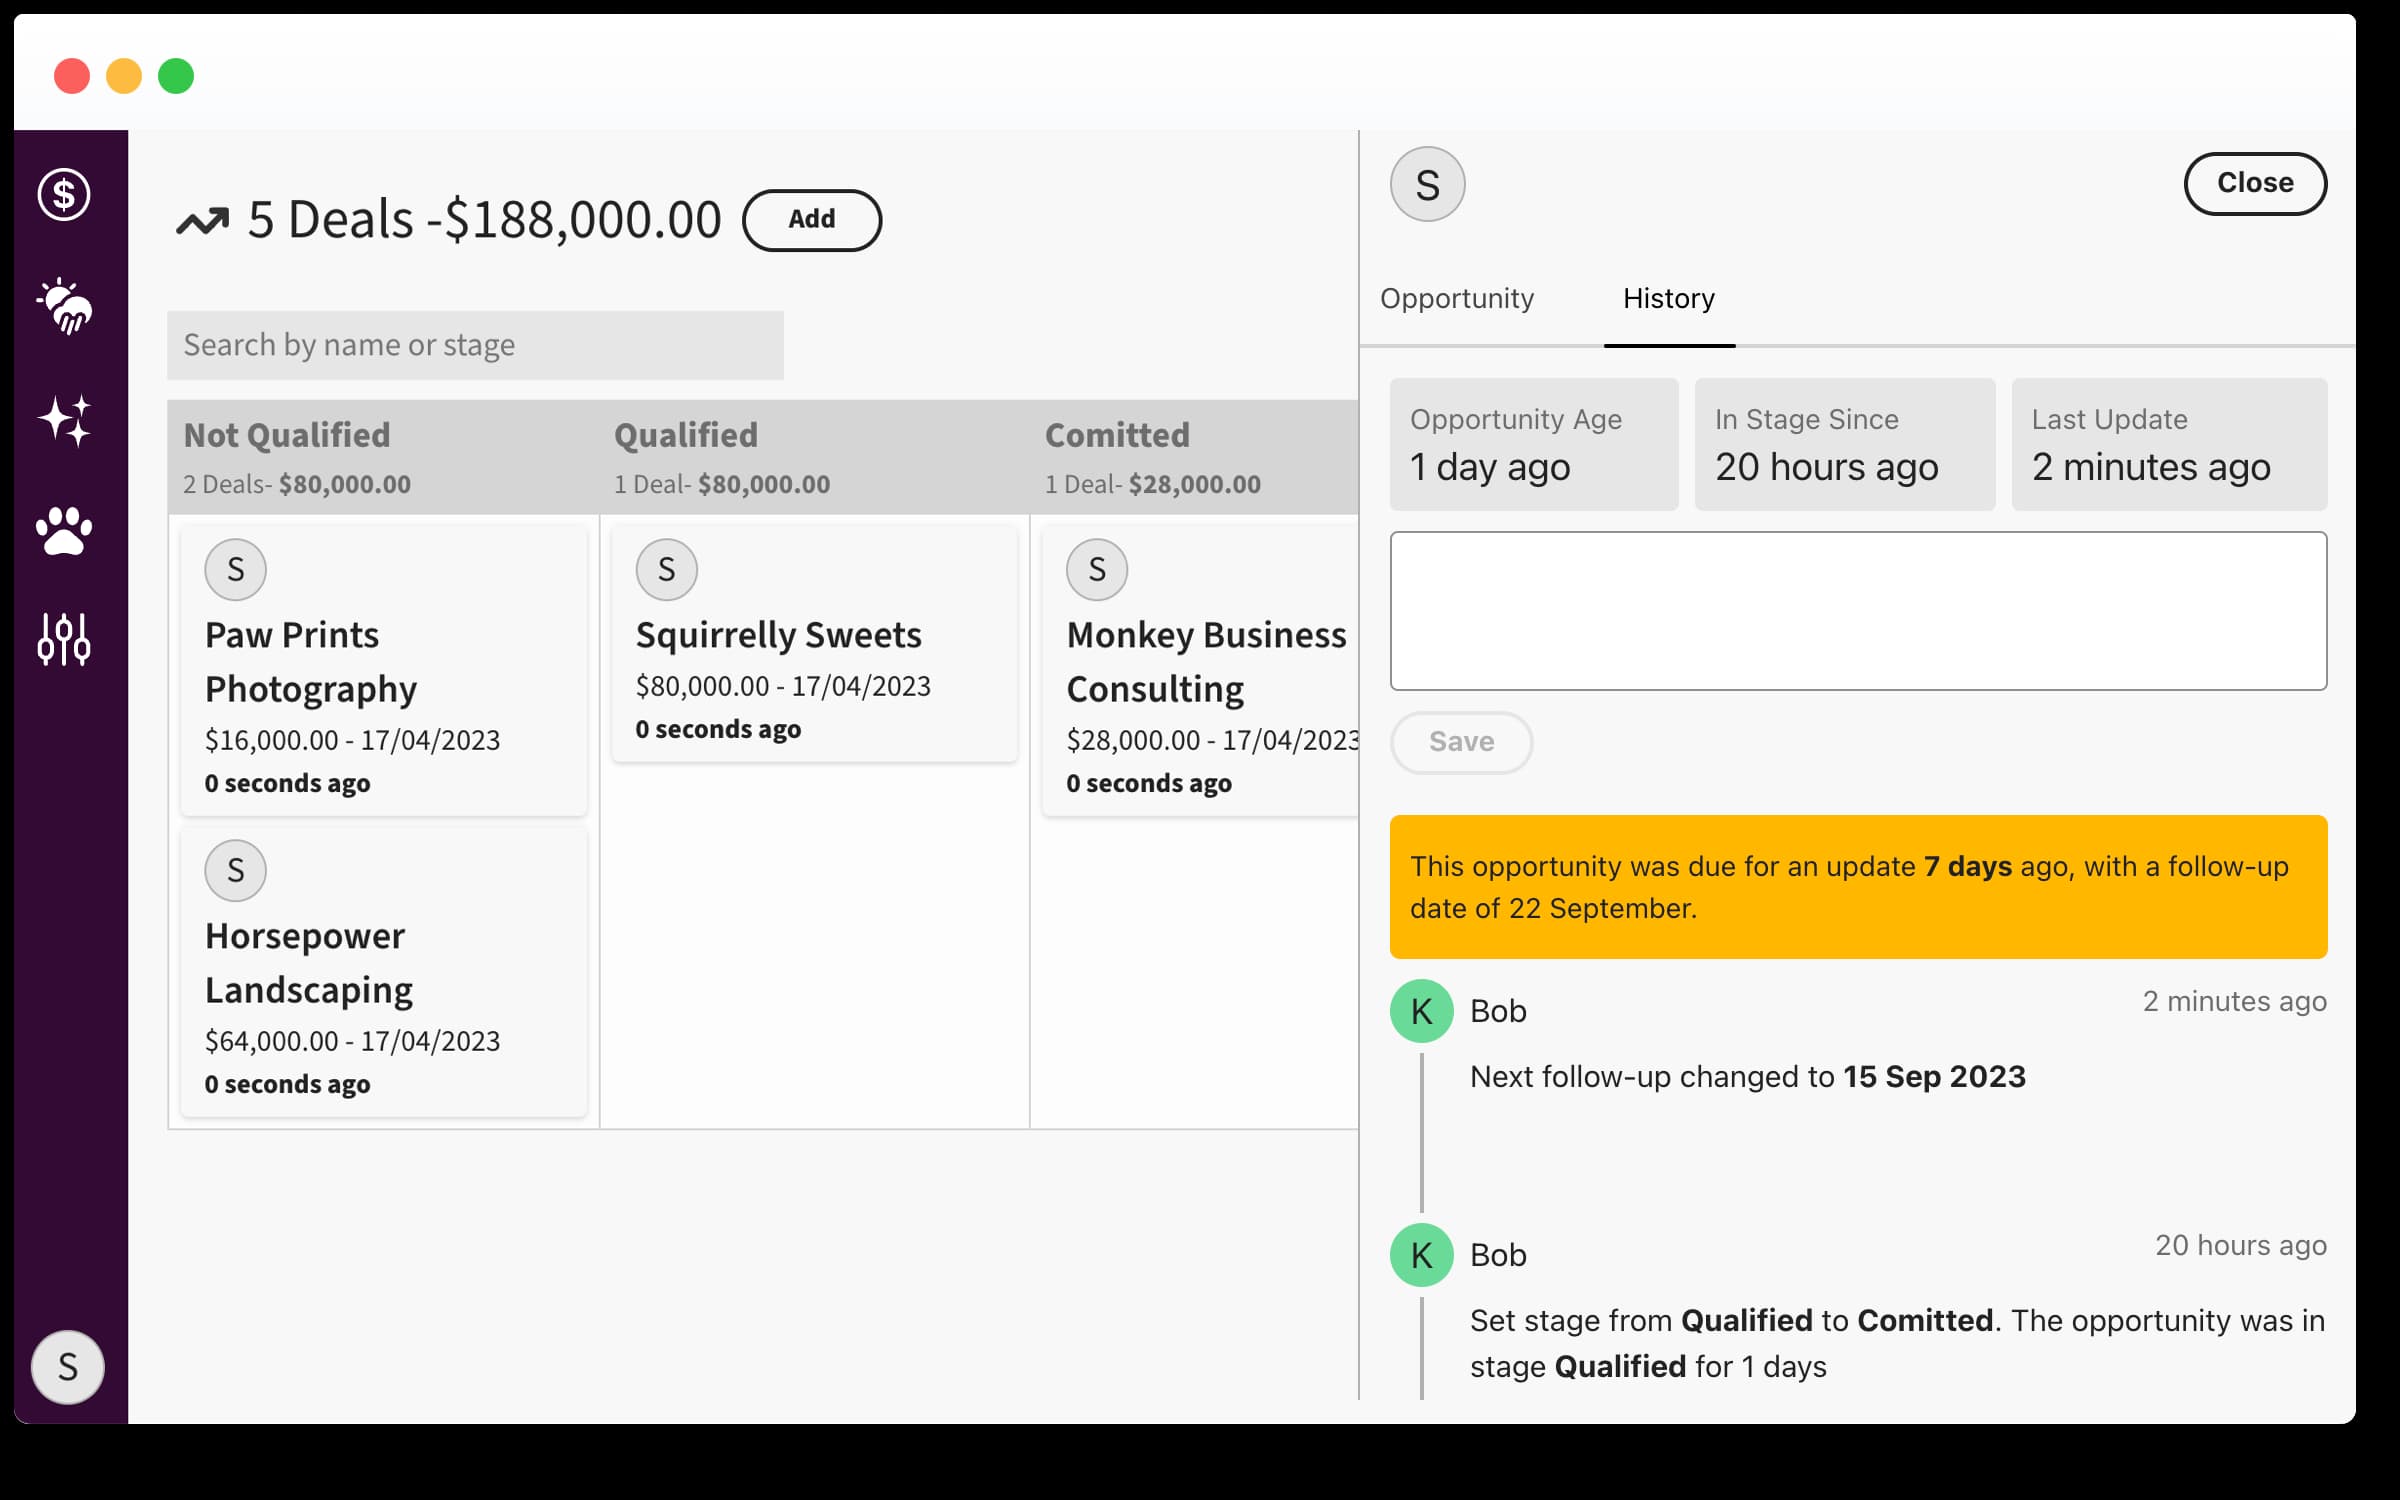2400x1500 pixels.
Task: Click the yellow overdue update warning banner
Action: (x=1858, y=887)
